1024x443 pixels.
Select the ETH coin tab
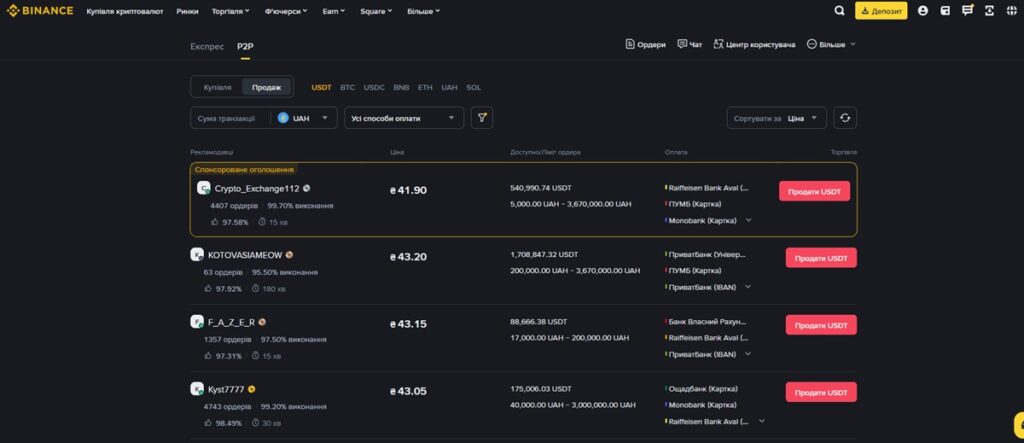(x=425, y=87)
